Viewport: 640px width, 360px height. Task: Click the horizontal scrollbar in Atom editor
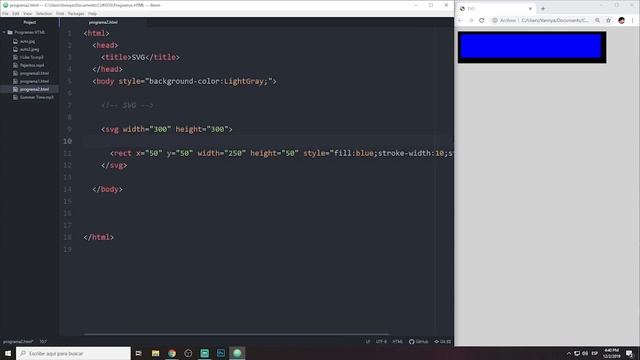point(236,334)
